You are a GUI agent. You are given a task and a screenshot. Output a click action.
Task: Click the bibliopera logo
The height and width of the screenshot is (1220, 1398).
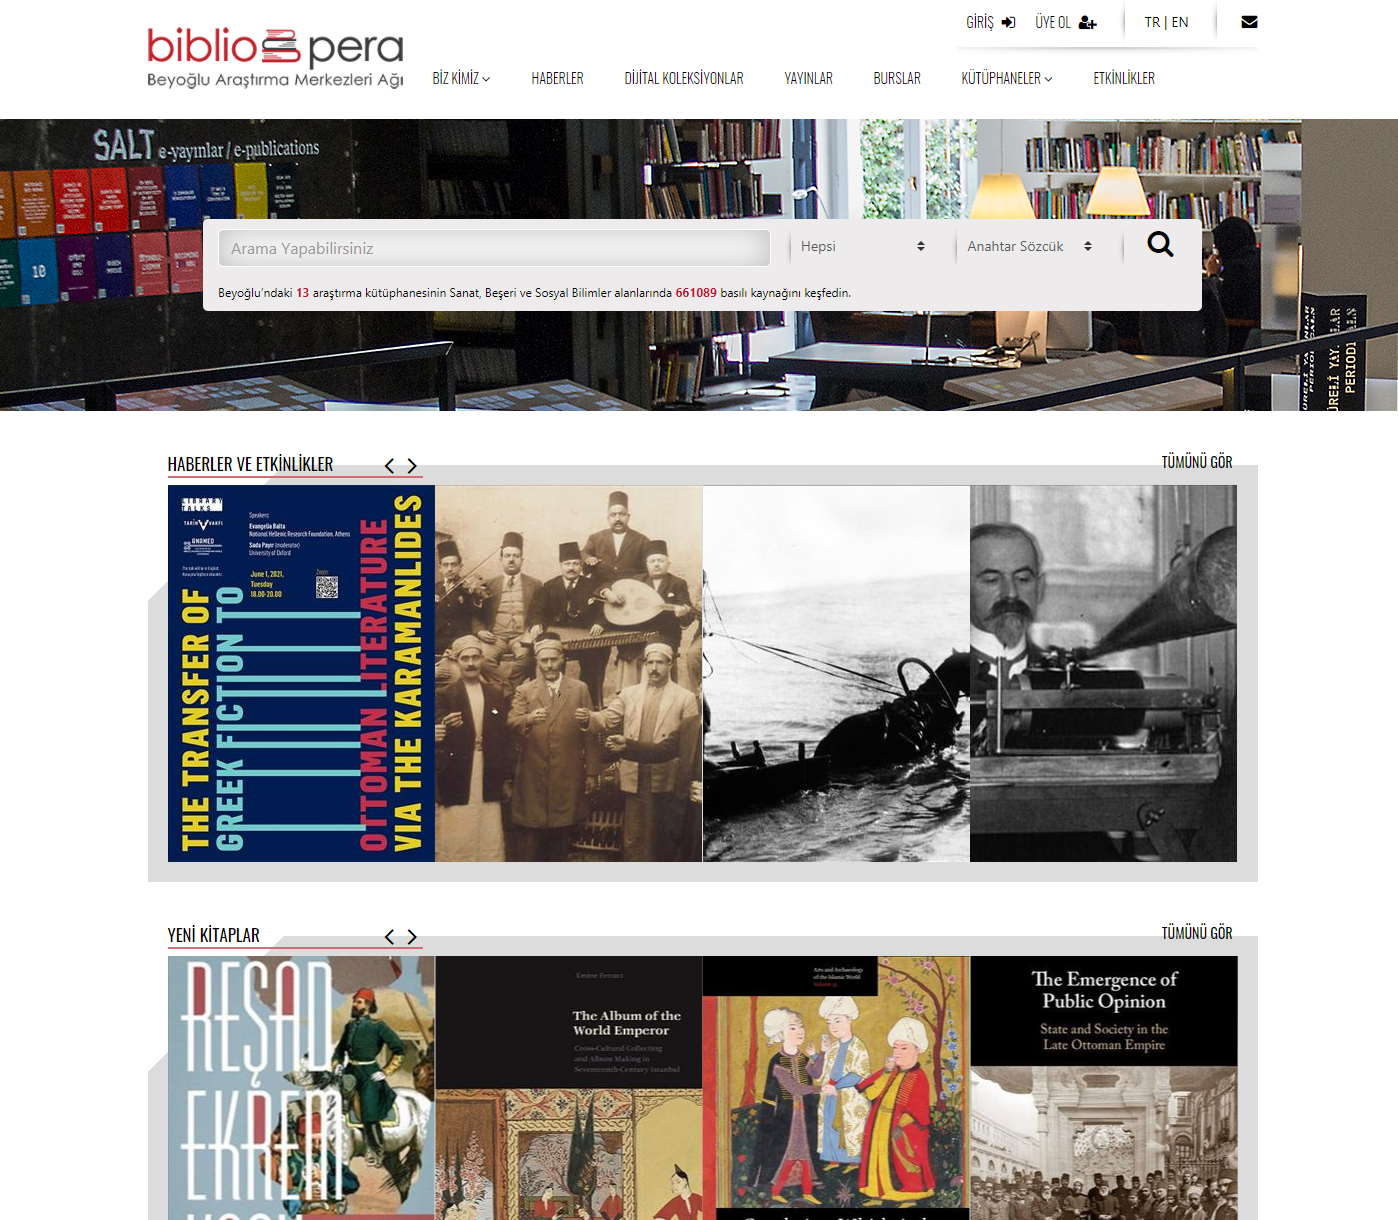[275, 58]
